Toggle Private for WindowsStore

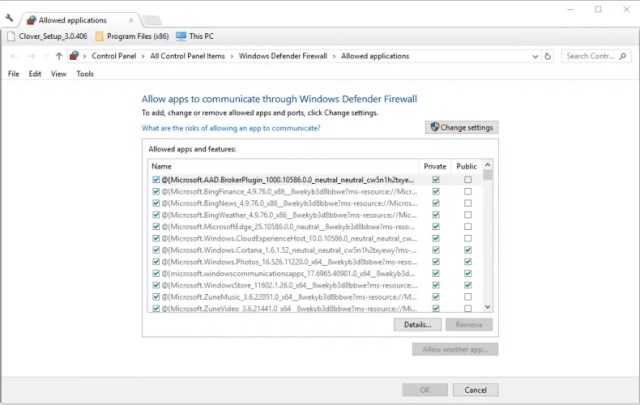tap(436, 285)
